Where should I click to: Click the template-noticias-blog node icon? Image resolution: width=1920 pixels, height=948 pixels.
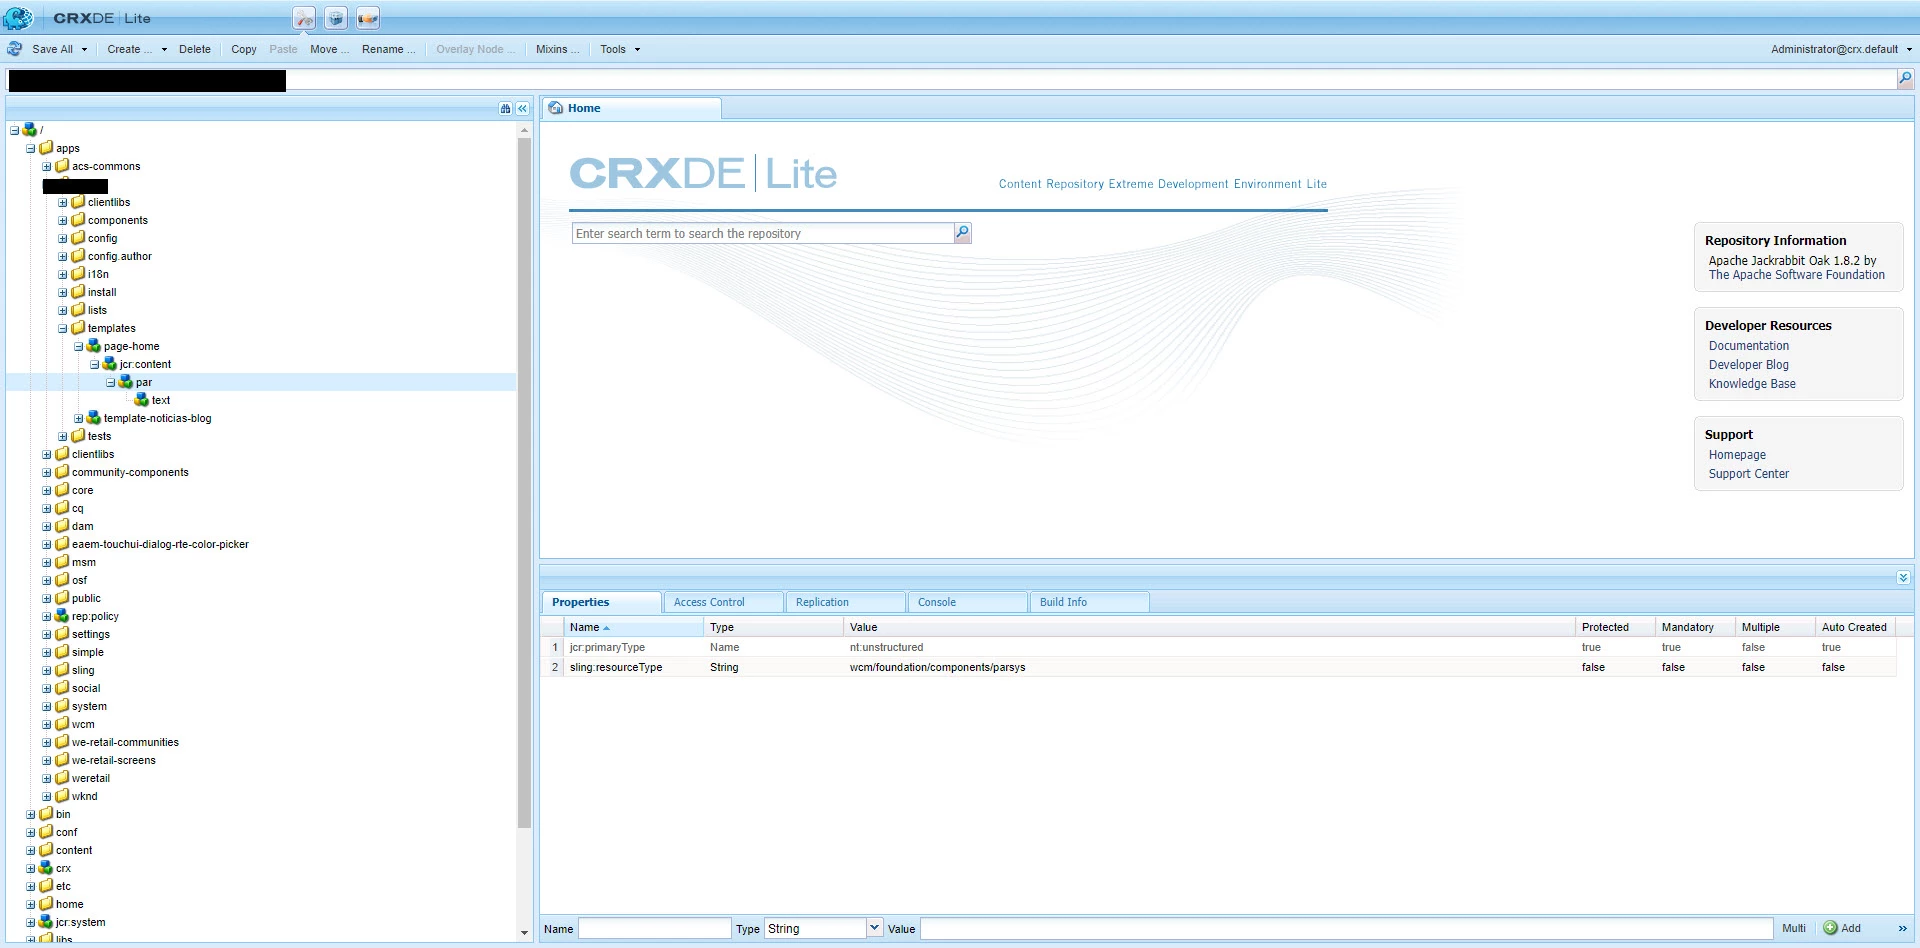tap(93, 418)
